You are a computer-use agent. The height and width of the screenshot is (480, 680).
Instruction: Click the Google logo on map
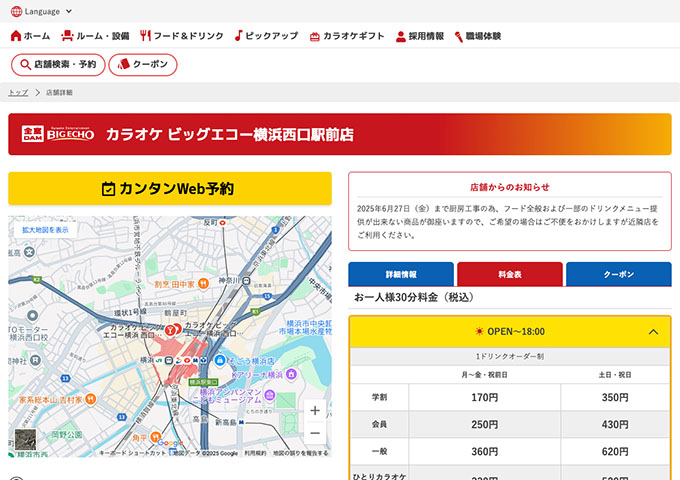(170, 443)
